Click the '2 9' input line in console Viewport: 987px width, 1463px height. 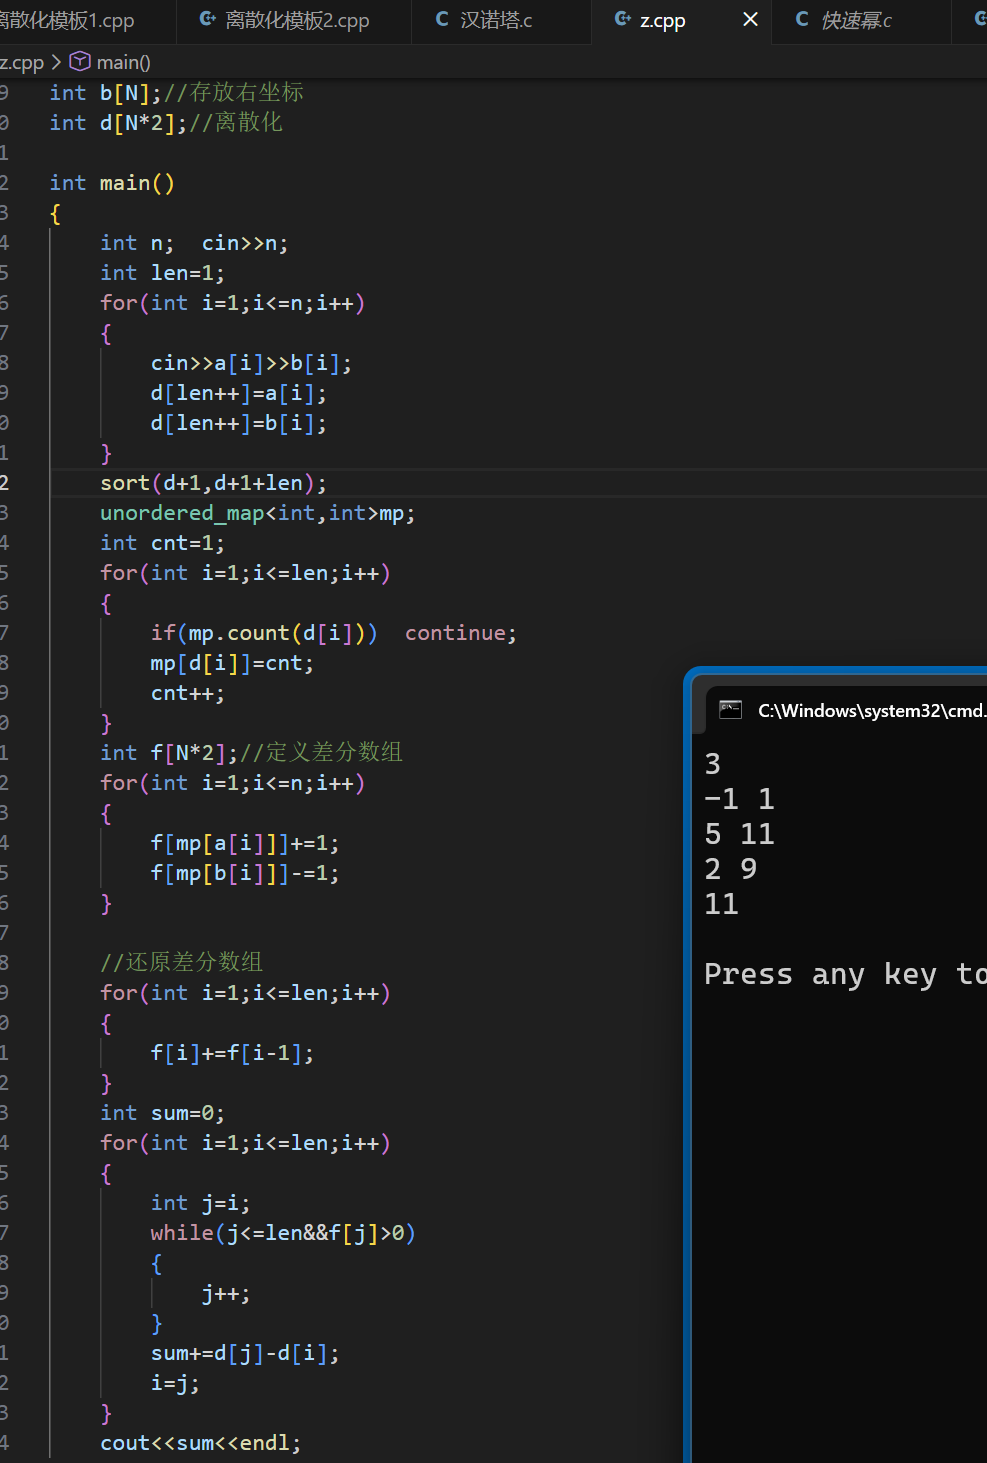[x=730, y=869]
